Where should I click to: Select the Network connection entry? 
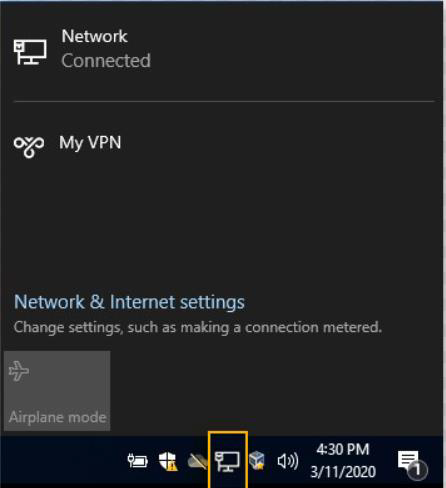coord(223,49)
